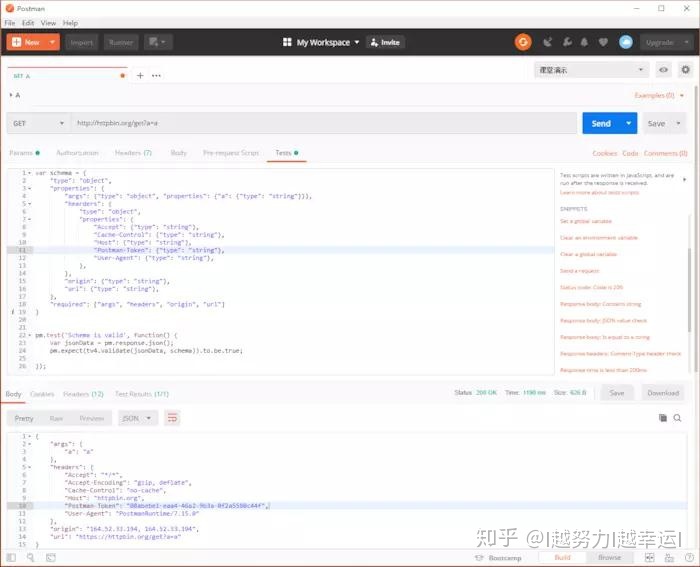Click the Save response button
The height and width of the screenshot is (567, 700).
[617, 393]
